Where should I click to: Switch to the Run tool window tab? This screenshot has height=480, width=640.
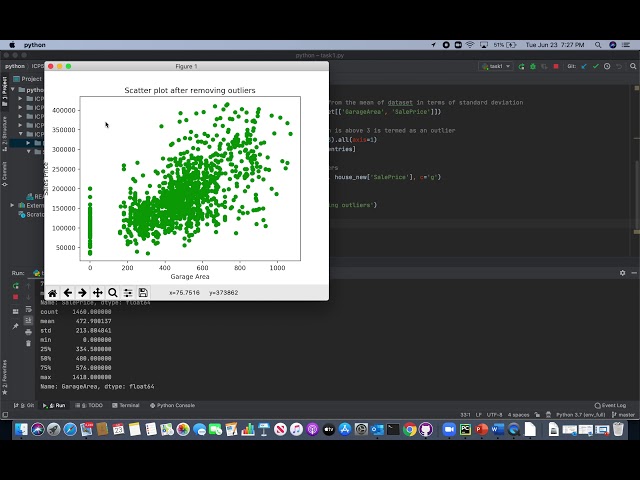(54, 405)
